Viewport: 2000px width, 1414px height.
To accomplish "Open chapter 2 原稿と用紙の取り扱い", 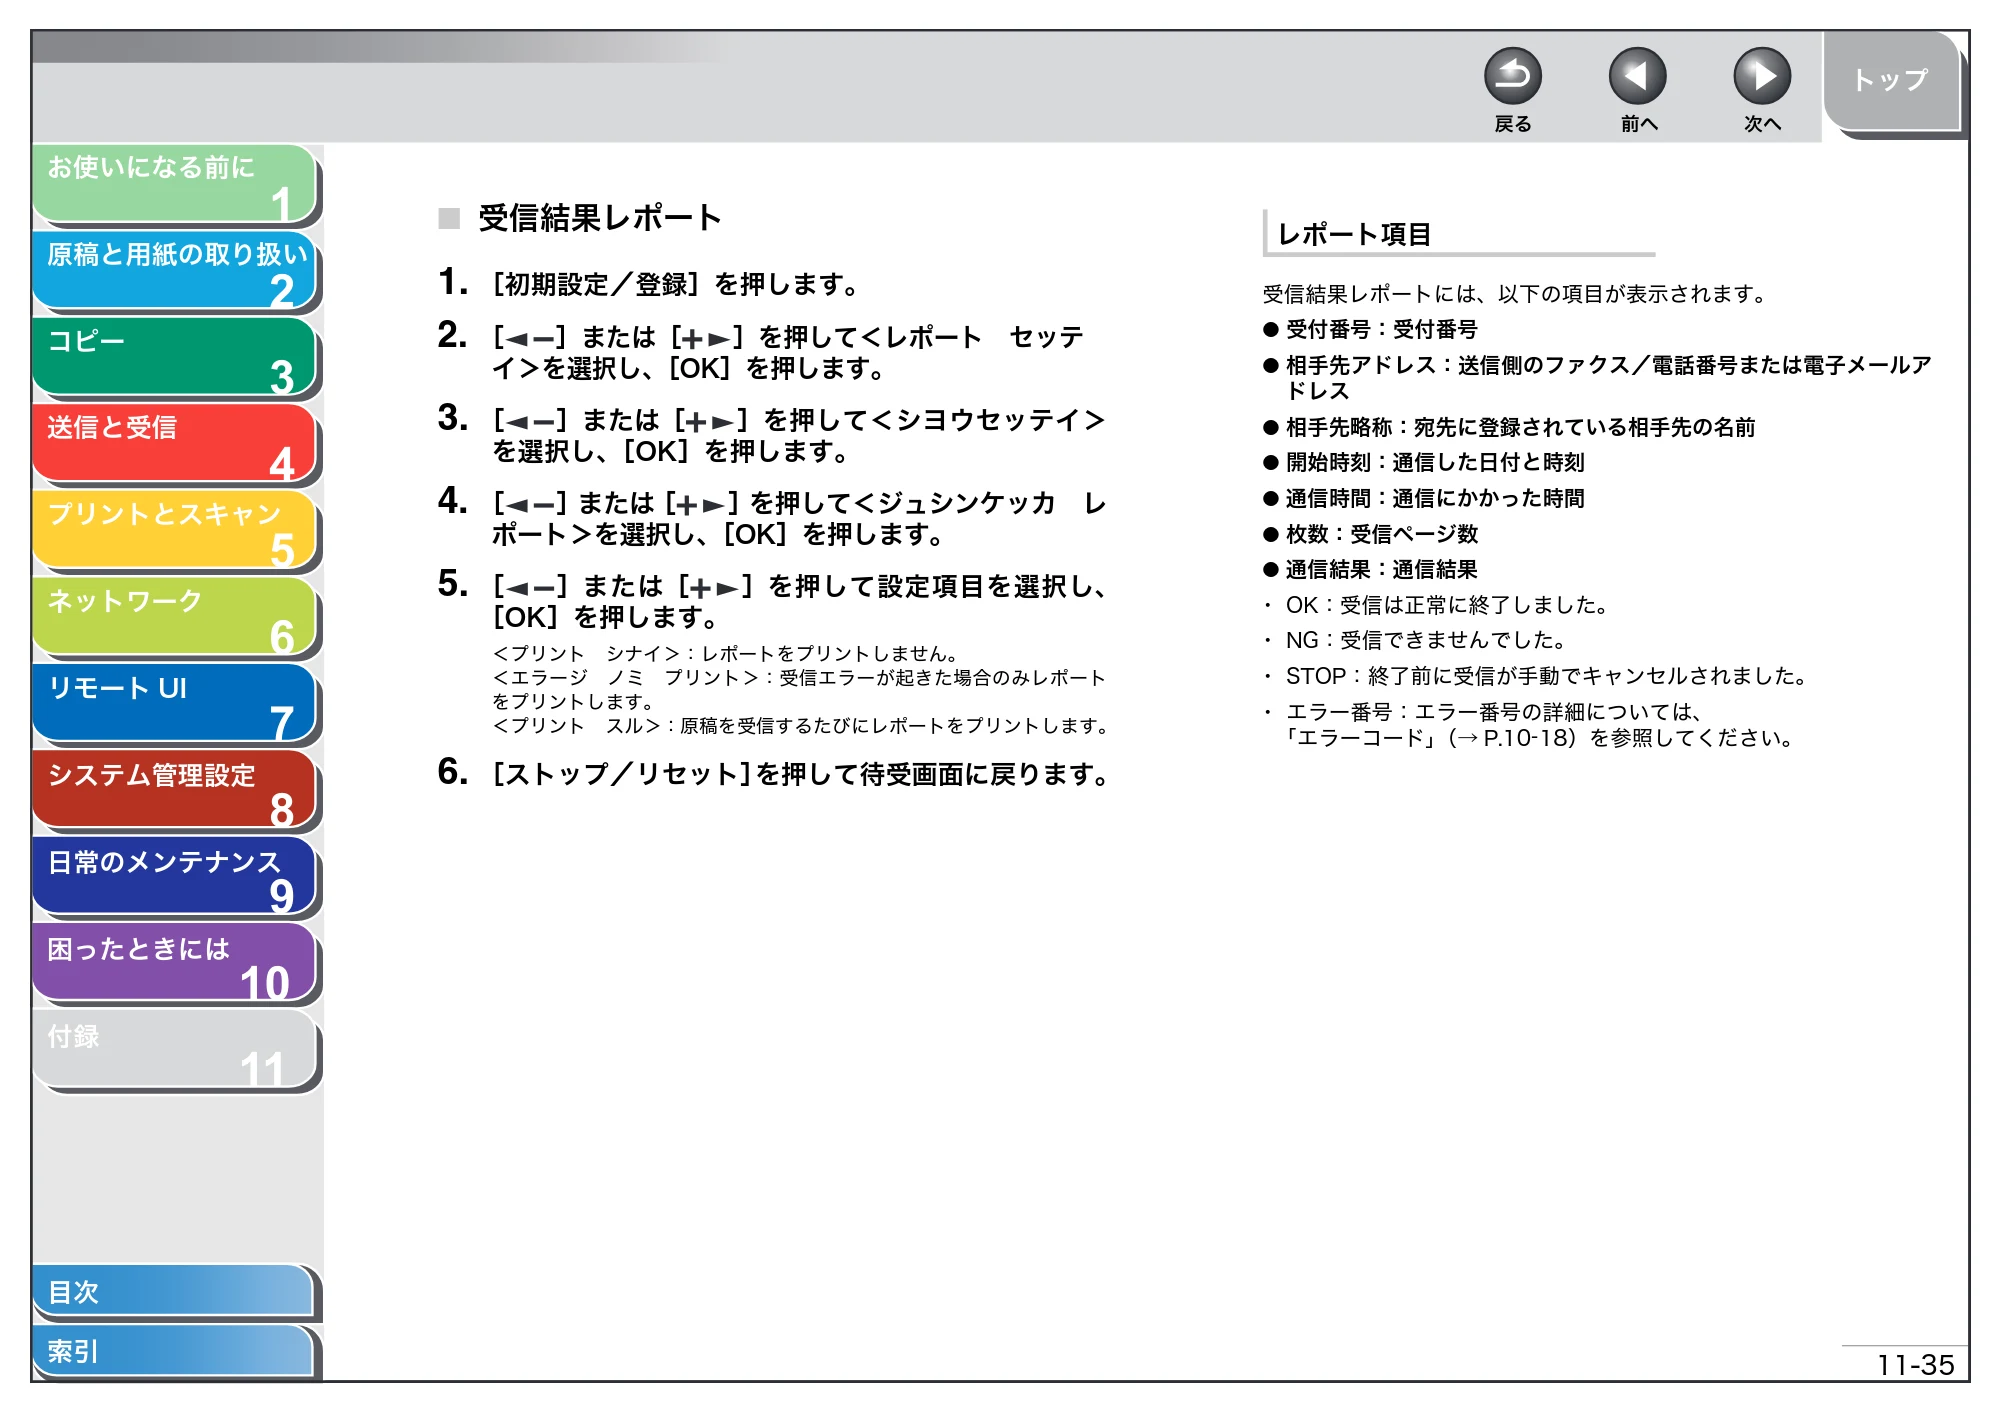I will pyautogui.click(x=175, y=271).
